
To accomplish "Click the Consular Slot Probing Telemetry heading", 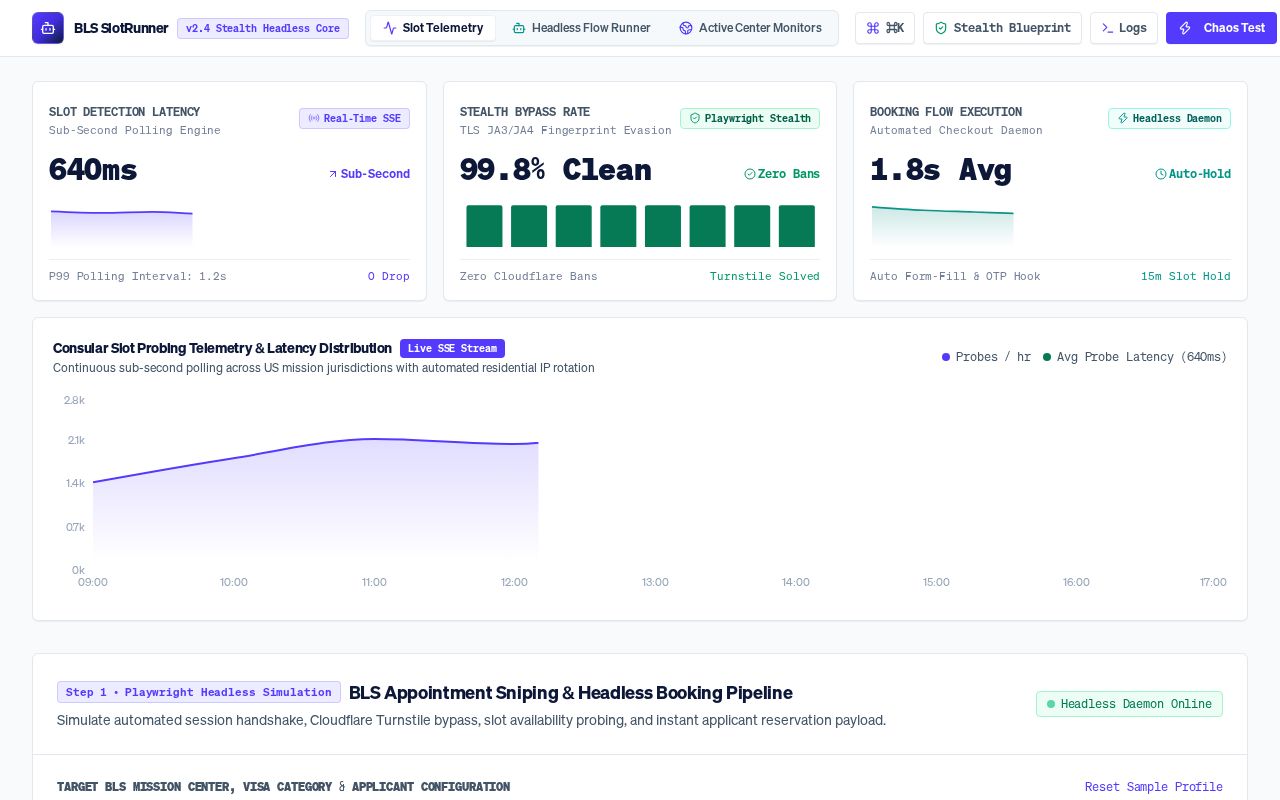I will coord(222,348).
